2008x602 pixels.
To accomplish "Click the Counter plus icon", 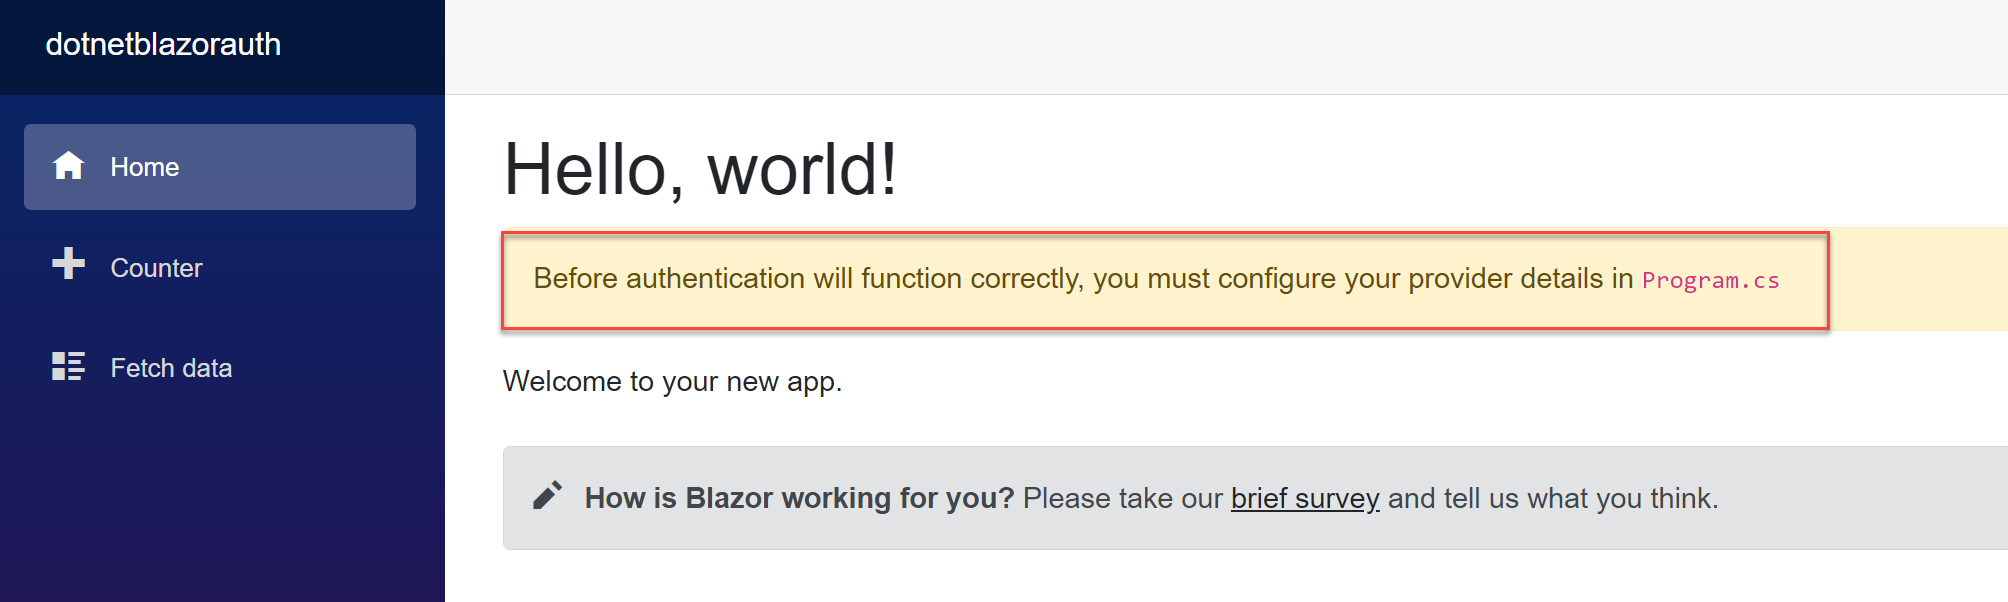I will click(x=68, y=264).
